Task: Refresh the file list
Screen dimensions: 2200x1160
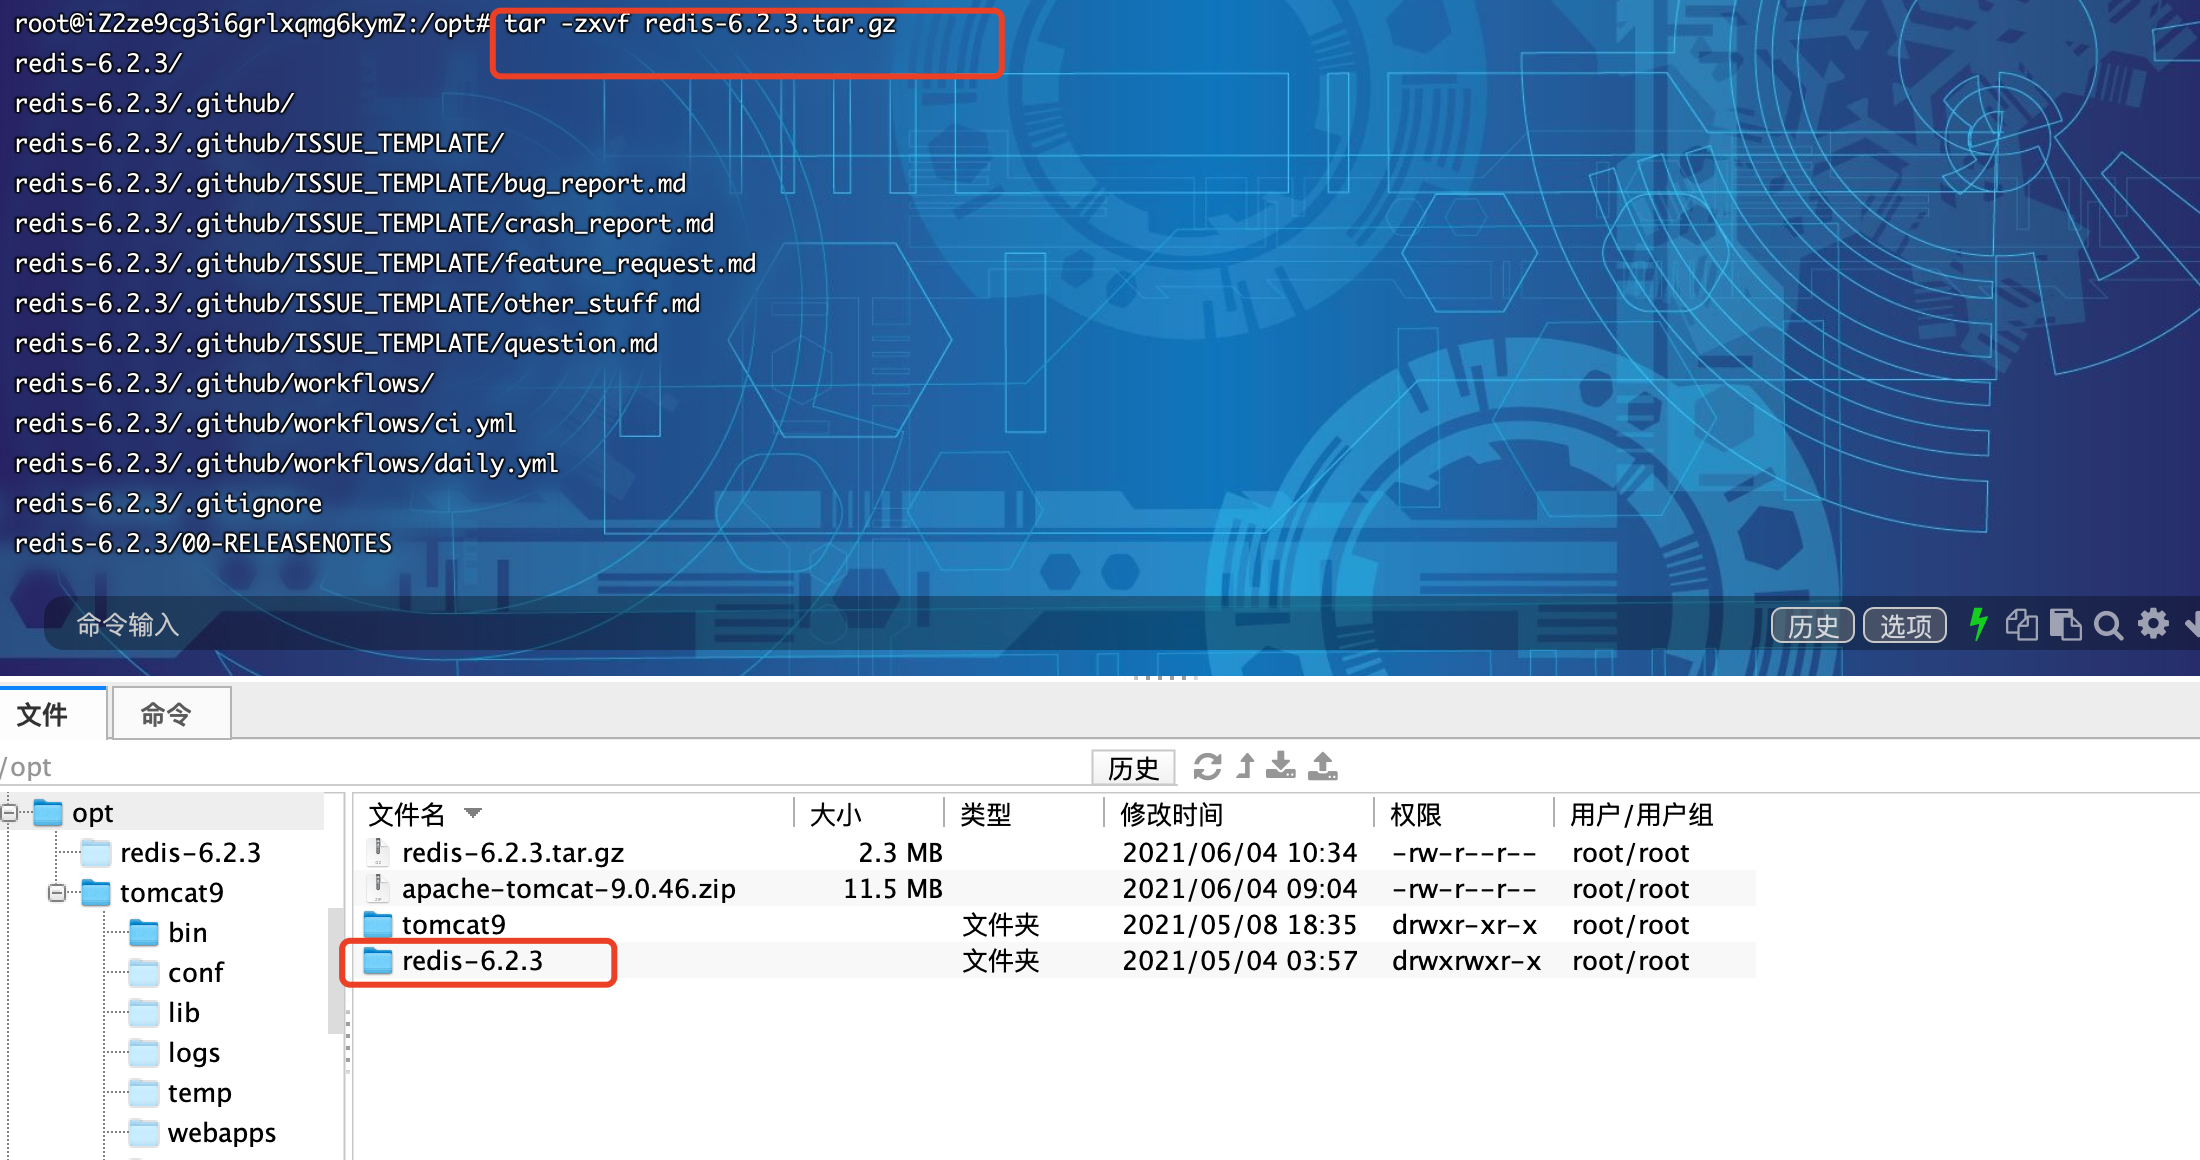Action: (x=1207, y=767)
